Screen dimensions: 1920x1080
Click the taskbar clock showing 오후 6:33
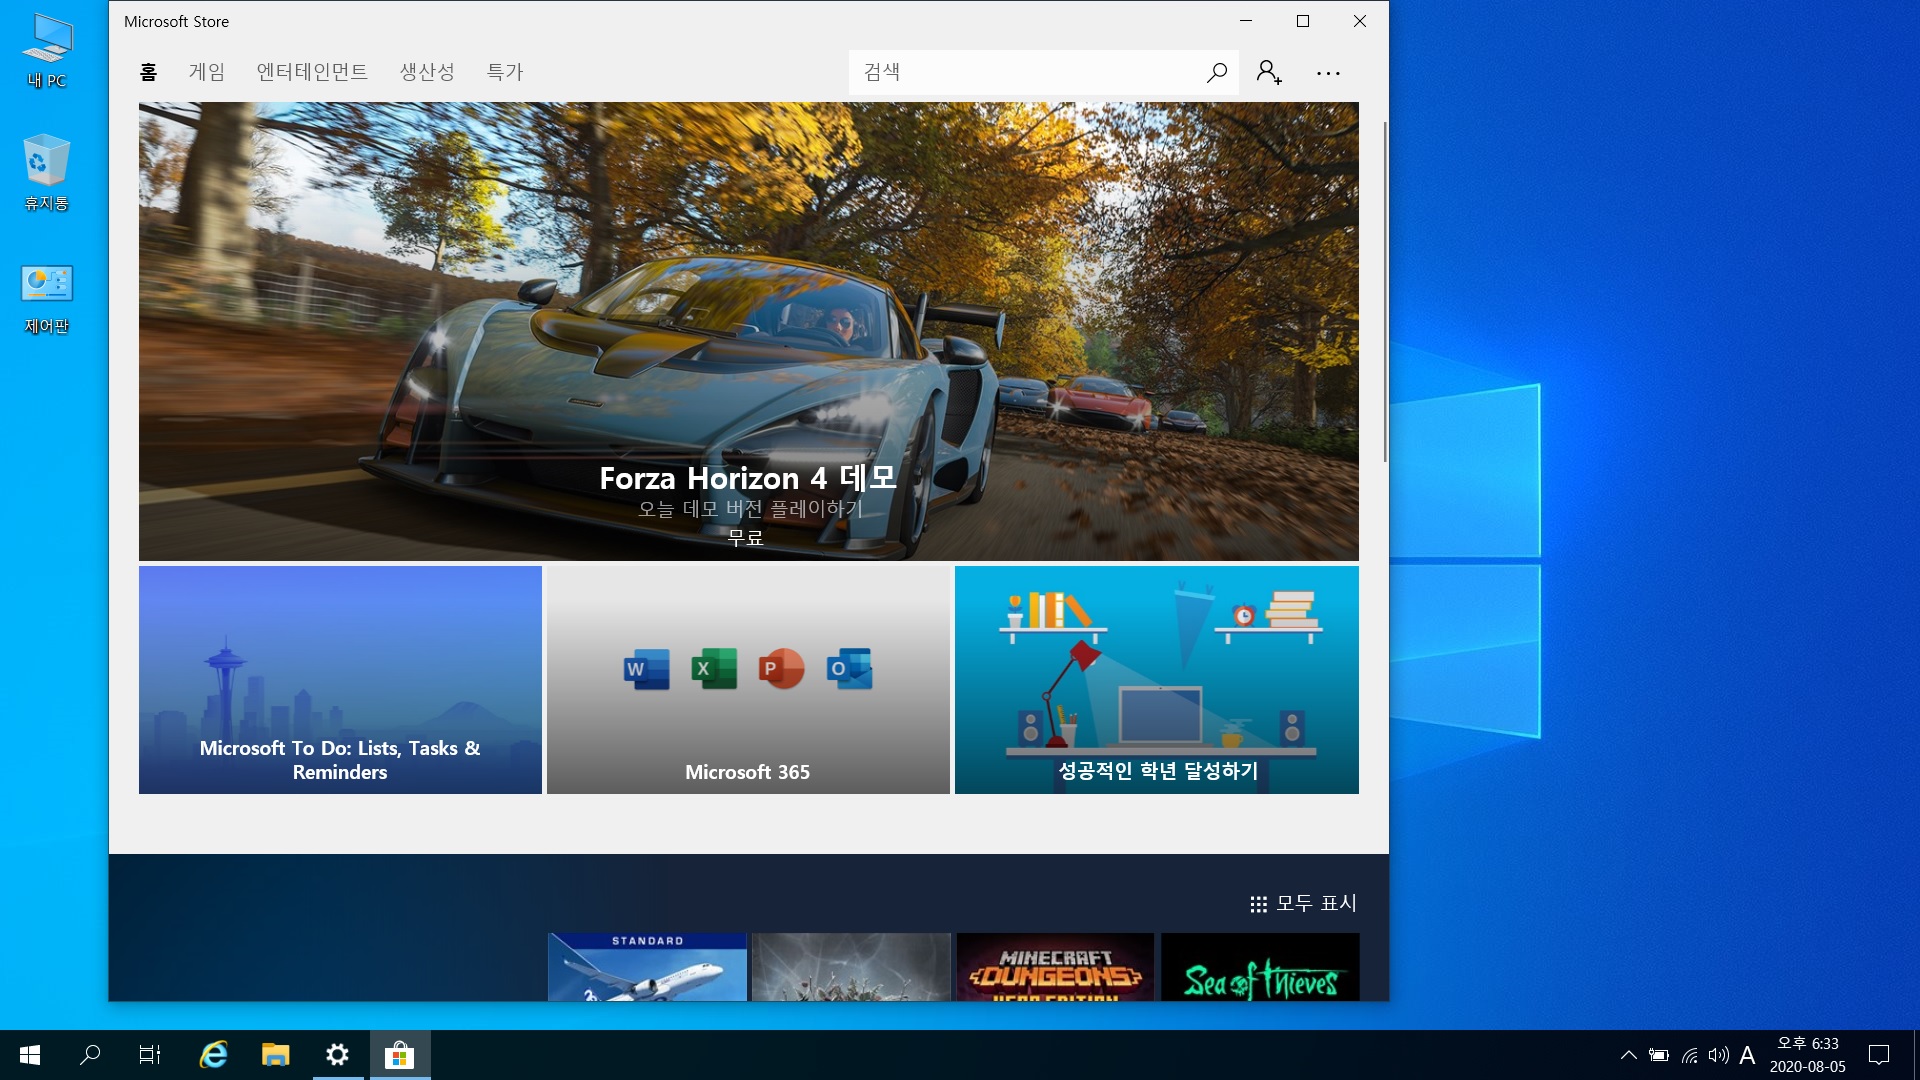point(1807,1055)
